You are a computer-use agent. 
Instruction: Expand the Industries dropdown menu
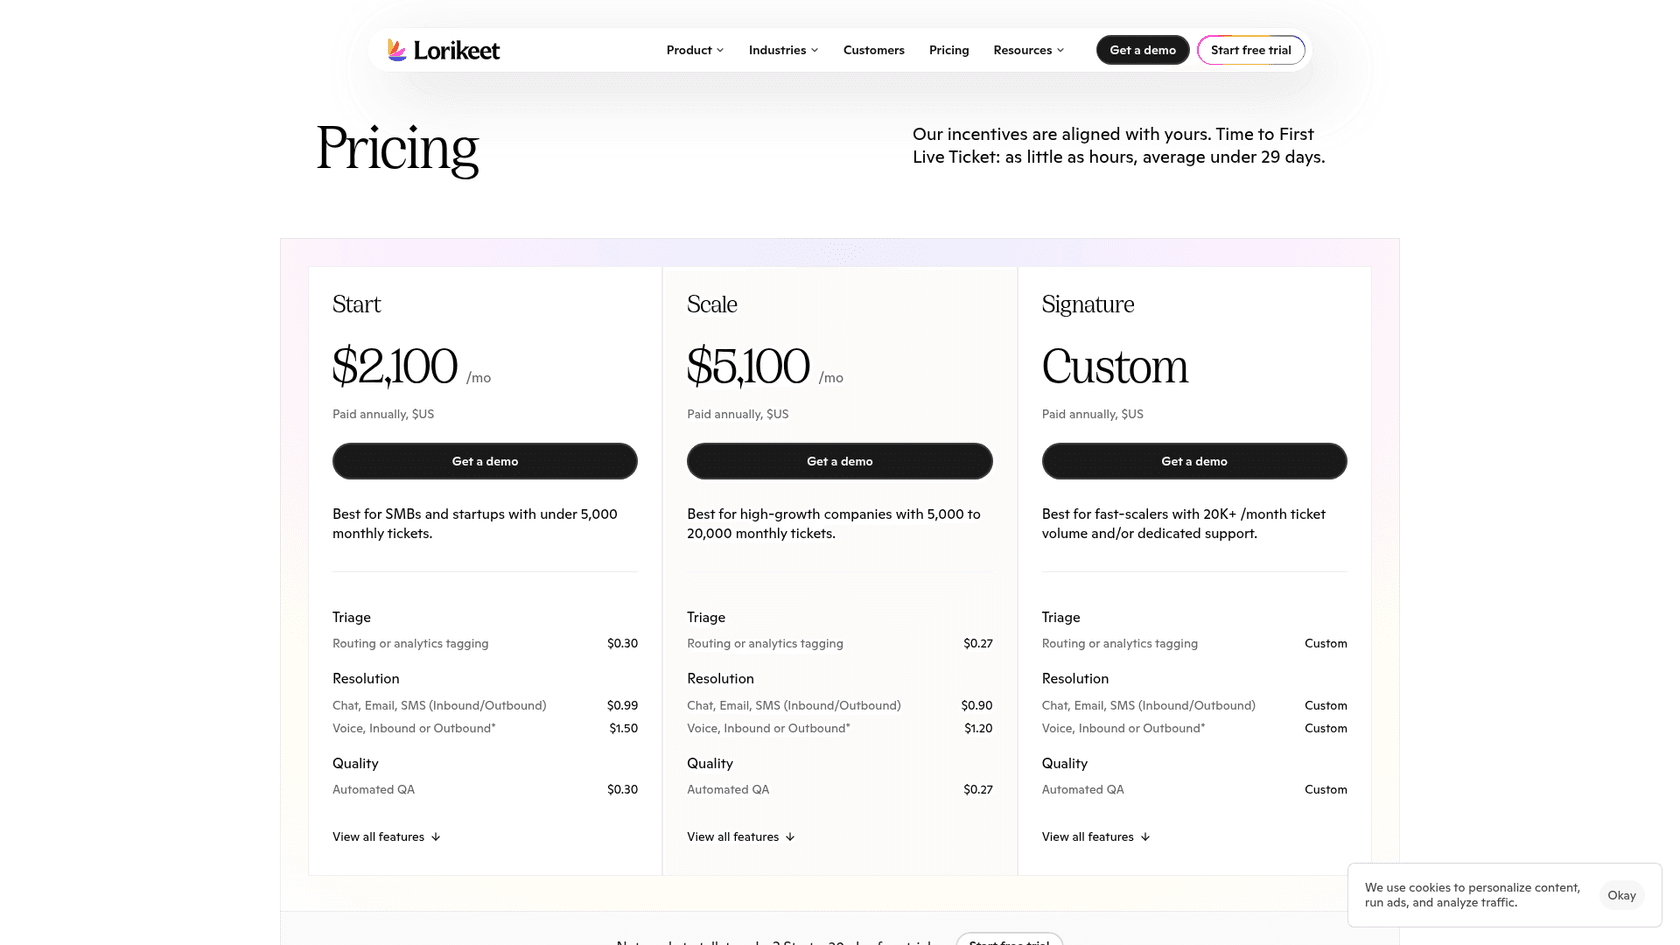783,50
